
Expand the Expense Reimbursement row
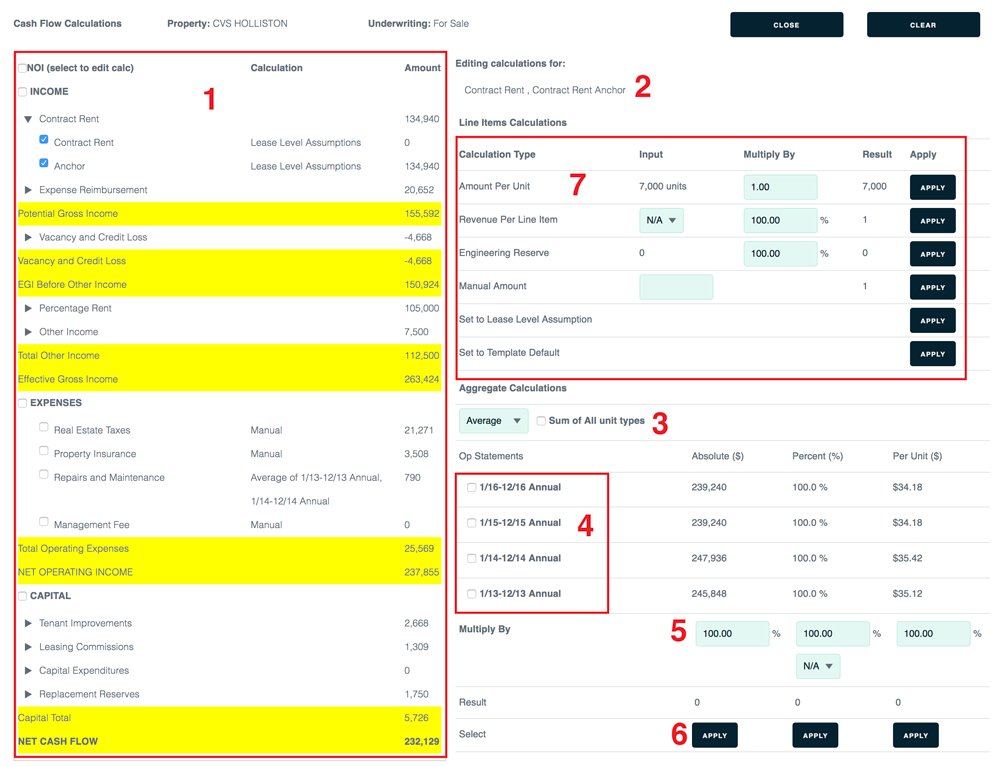coord(28,190)
